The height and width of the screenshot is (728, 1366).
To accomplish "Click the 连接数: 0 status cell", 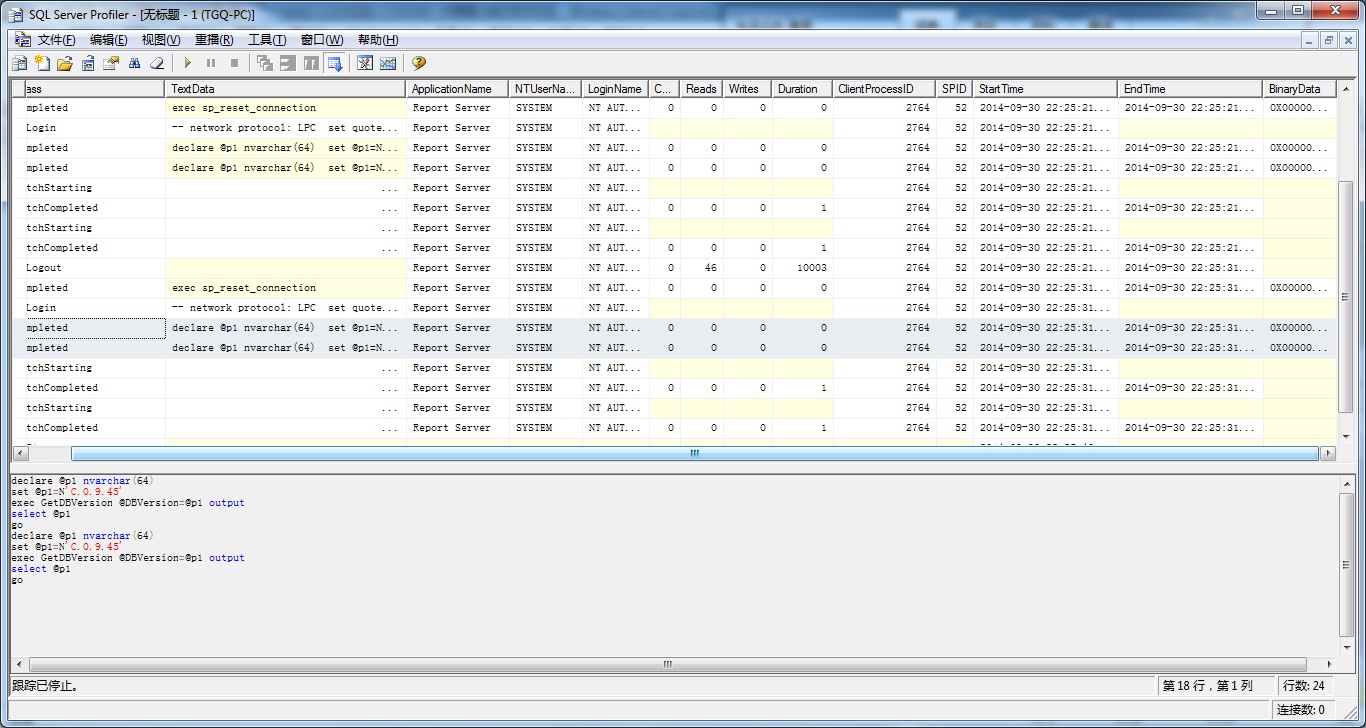I will click(1300, 709).
